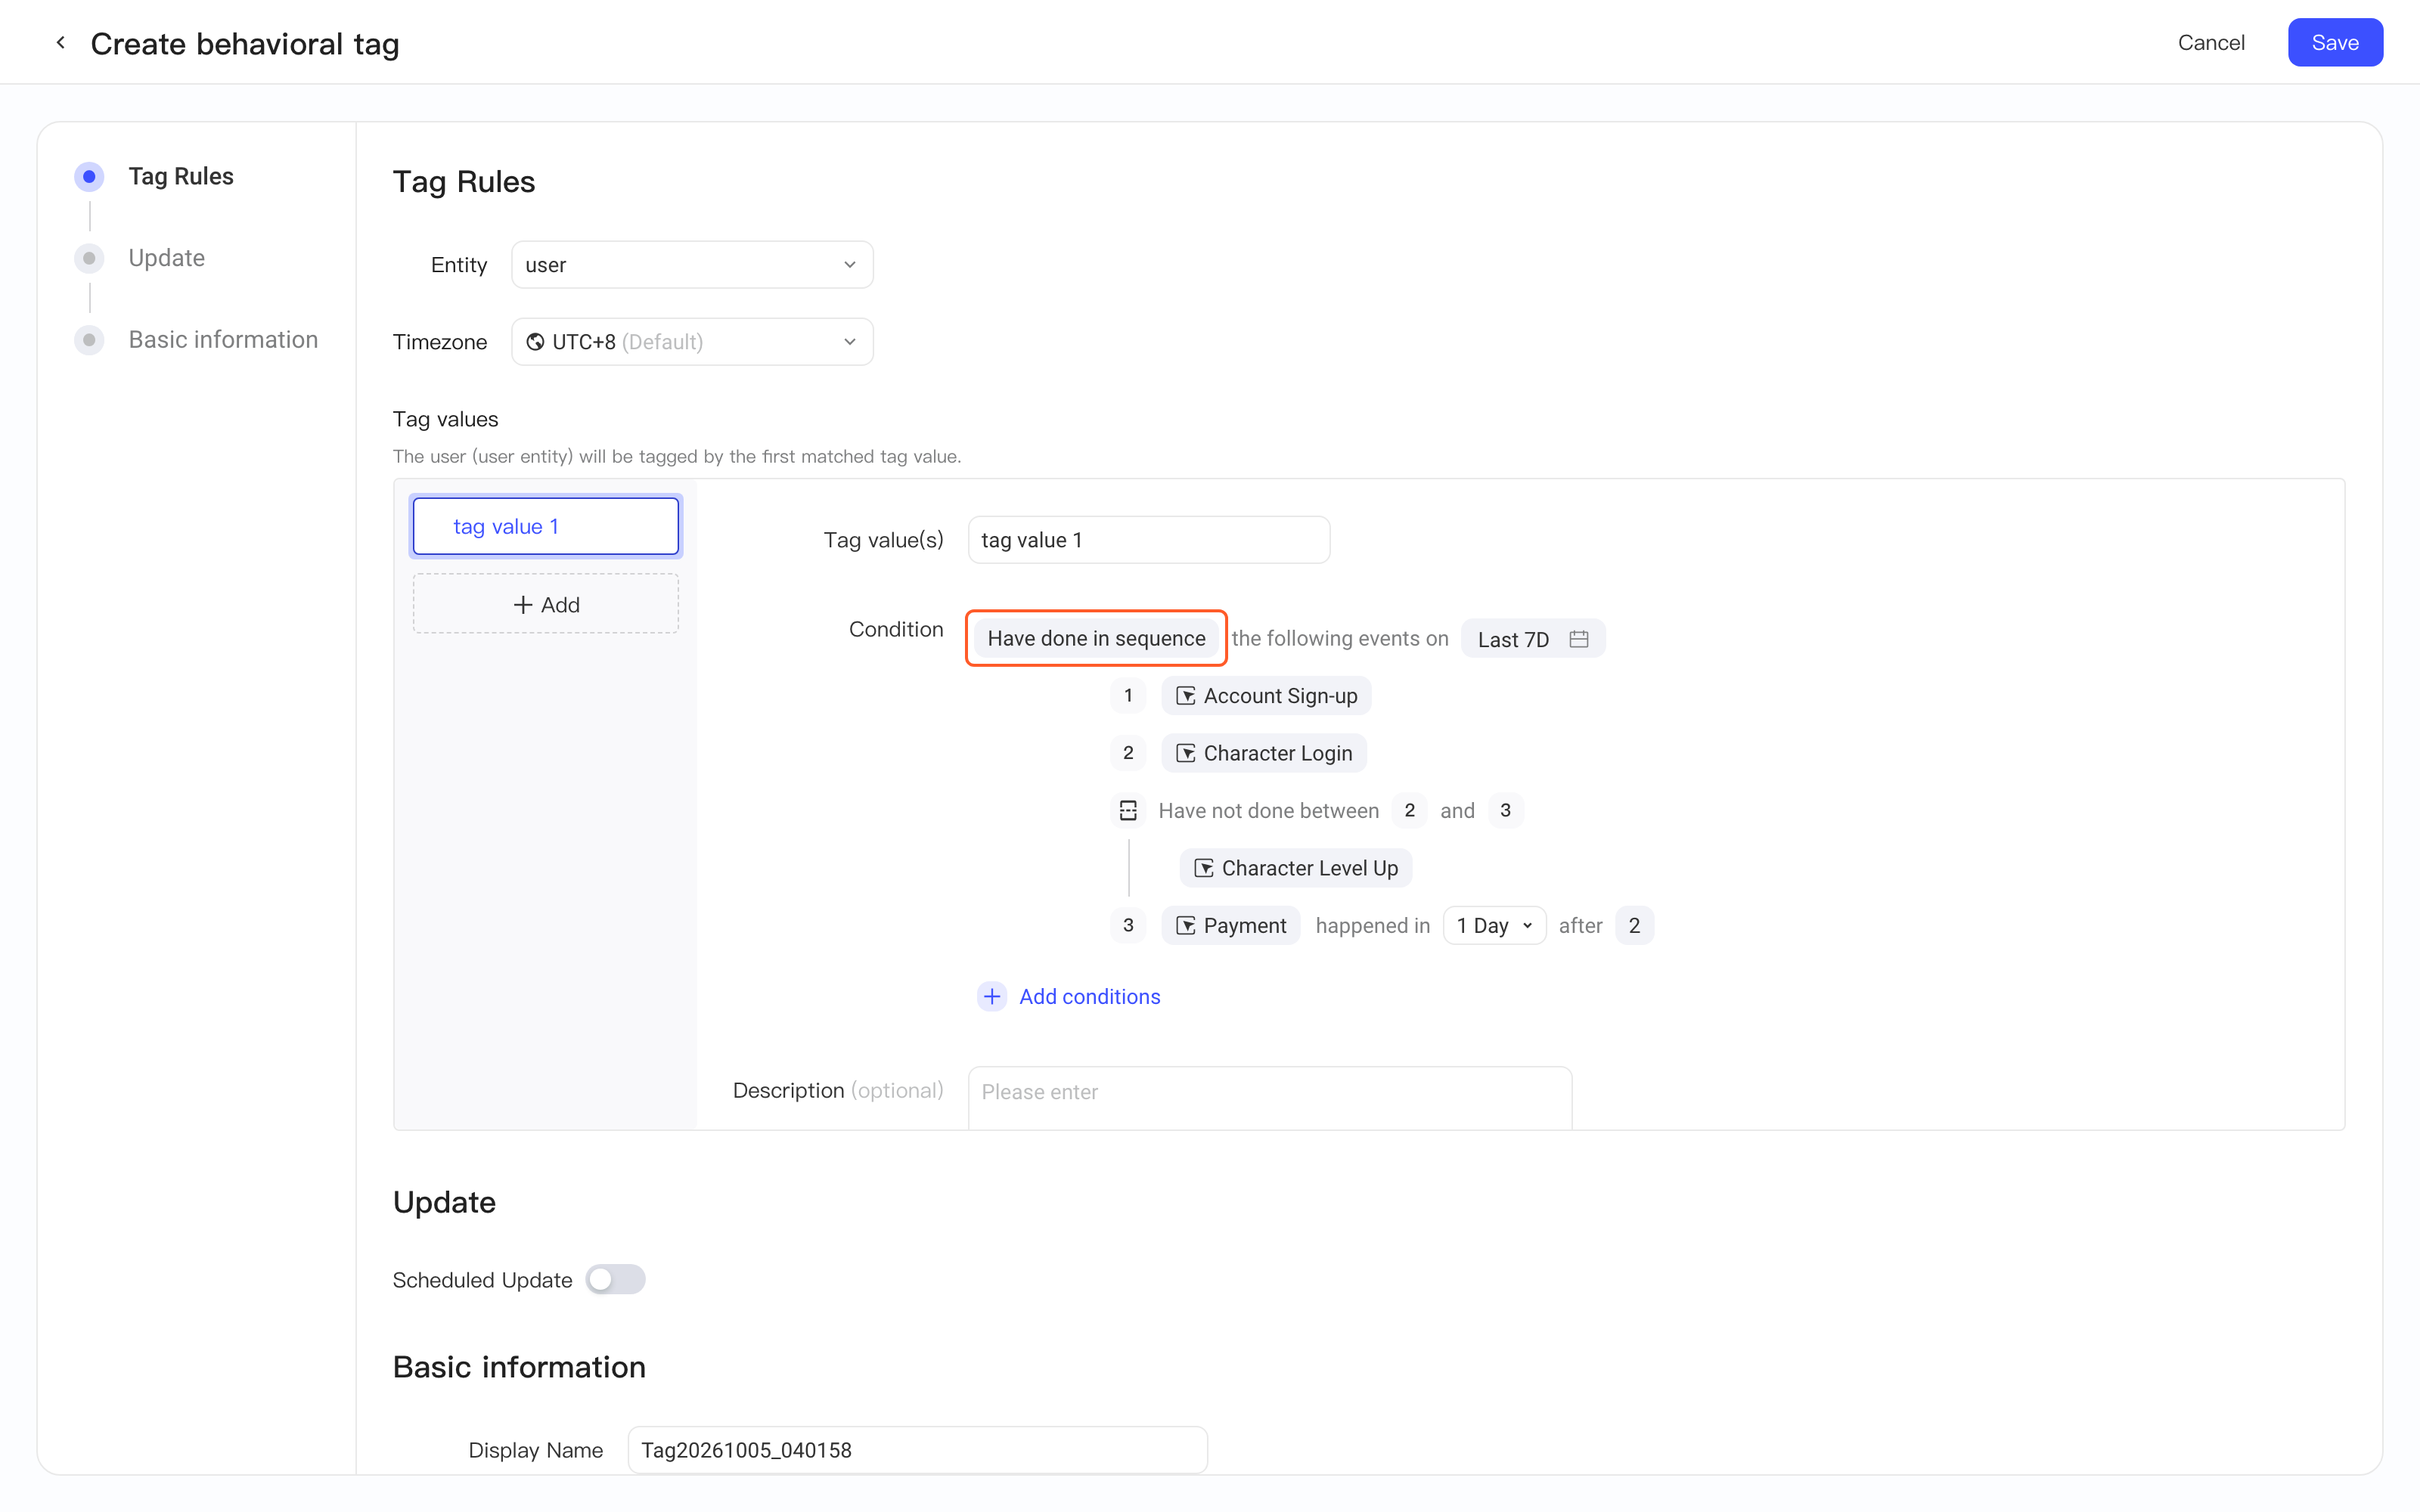Click the plus icon beside Add conditions
The width and height of the screenshot is (2420, 1512).
(992, 996)
